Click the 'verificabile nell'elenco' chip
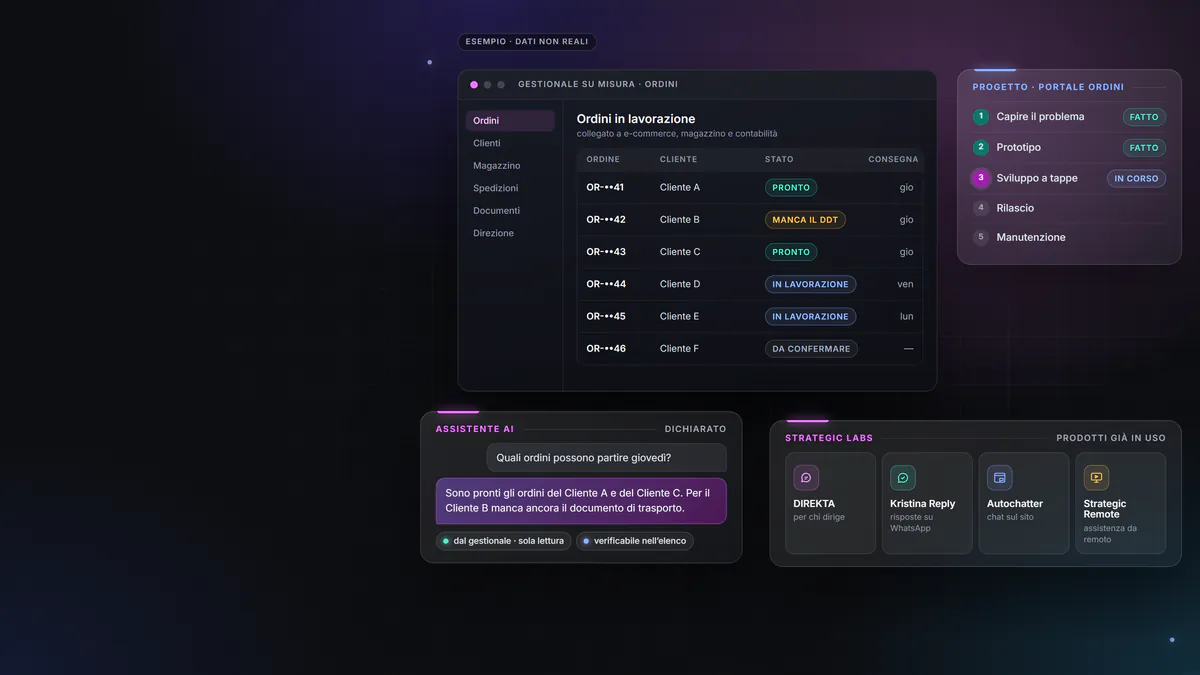 pyautogui.click(x=635, y=541)
